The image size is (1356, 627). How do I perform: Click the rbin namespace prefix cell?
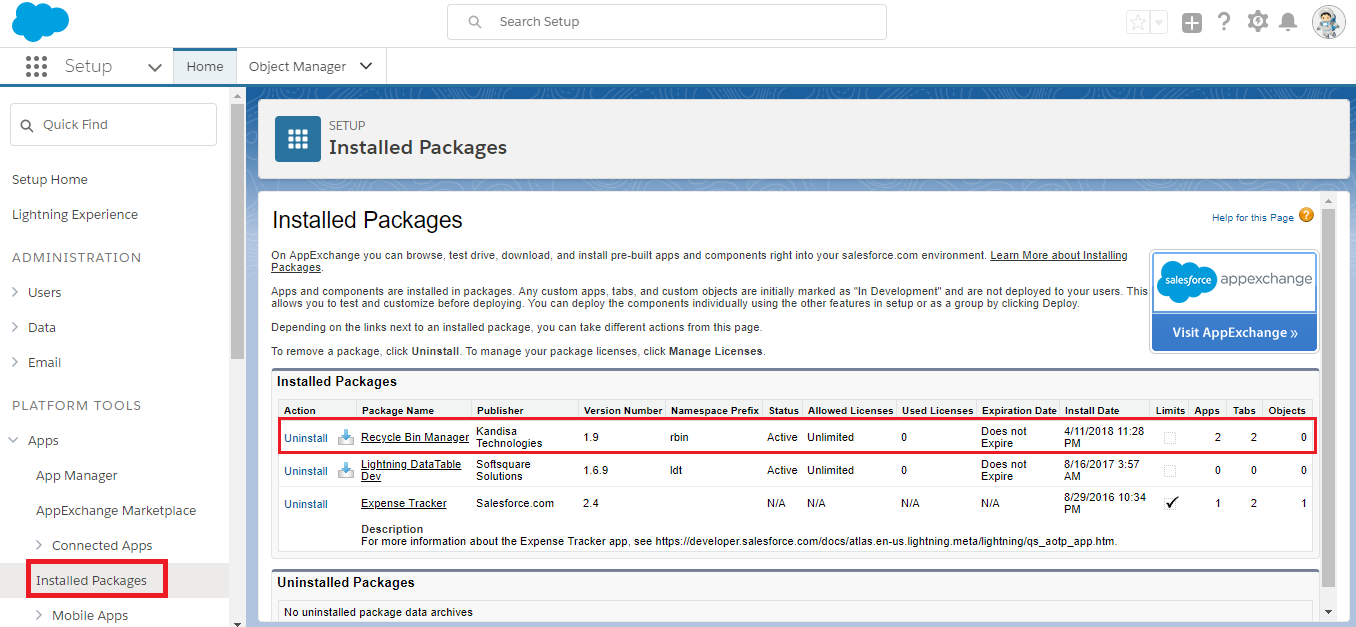[x=679, y=437]
